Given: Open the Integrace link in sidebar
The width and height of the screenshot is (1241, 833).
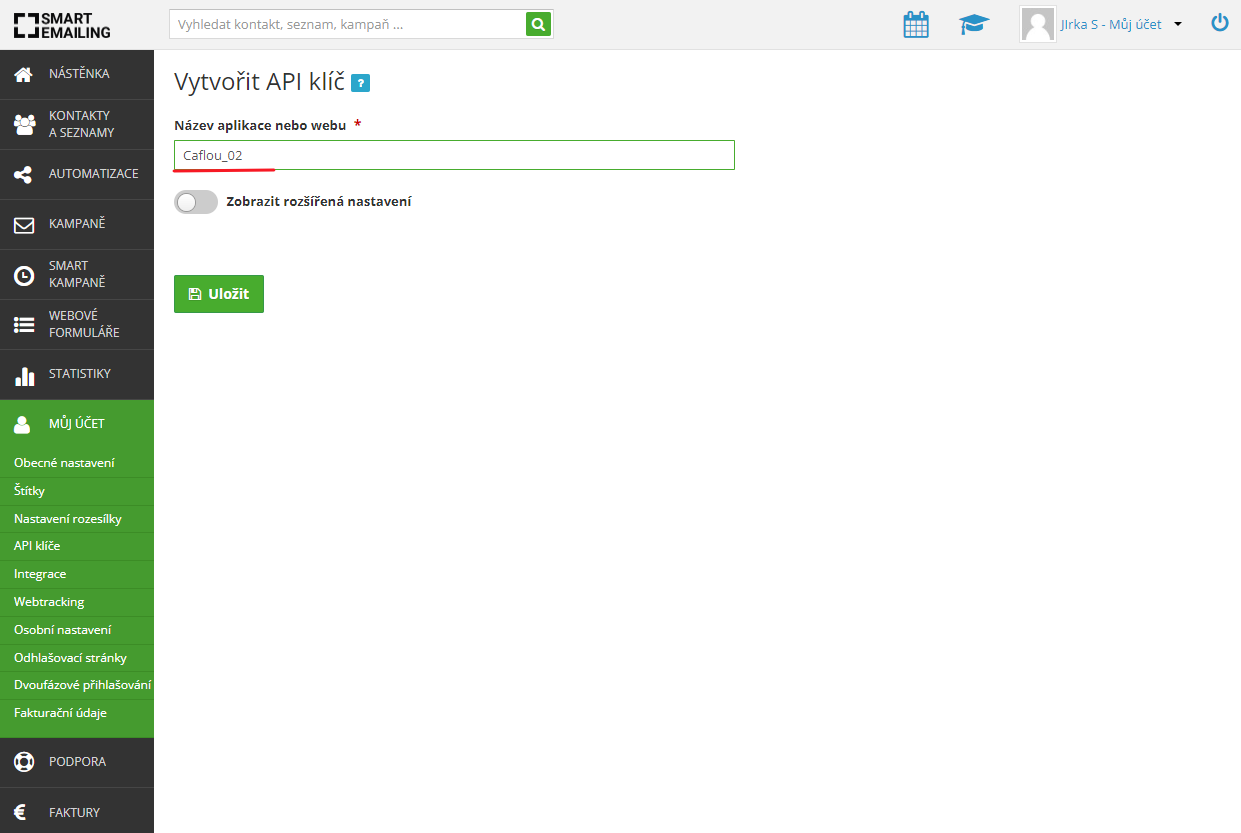Looking at the screenshot, I should point(40,574).
